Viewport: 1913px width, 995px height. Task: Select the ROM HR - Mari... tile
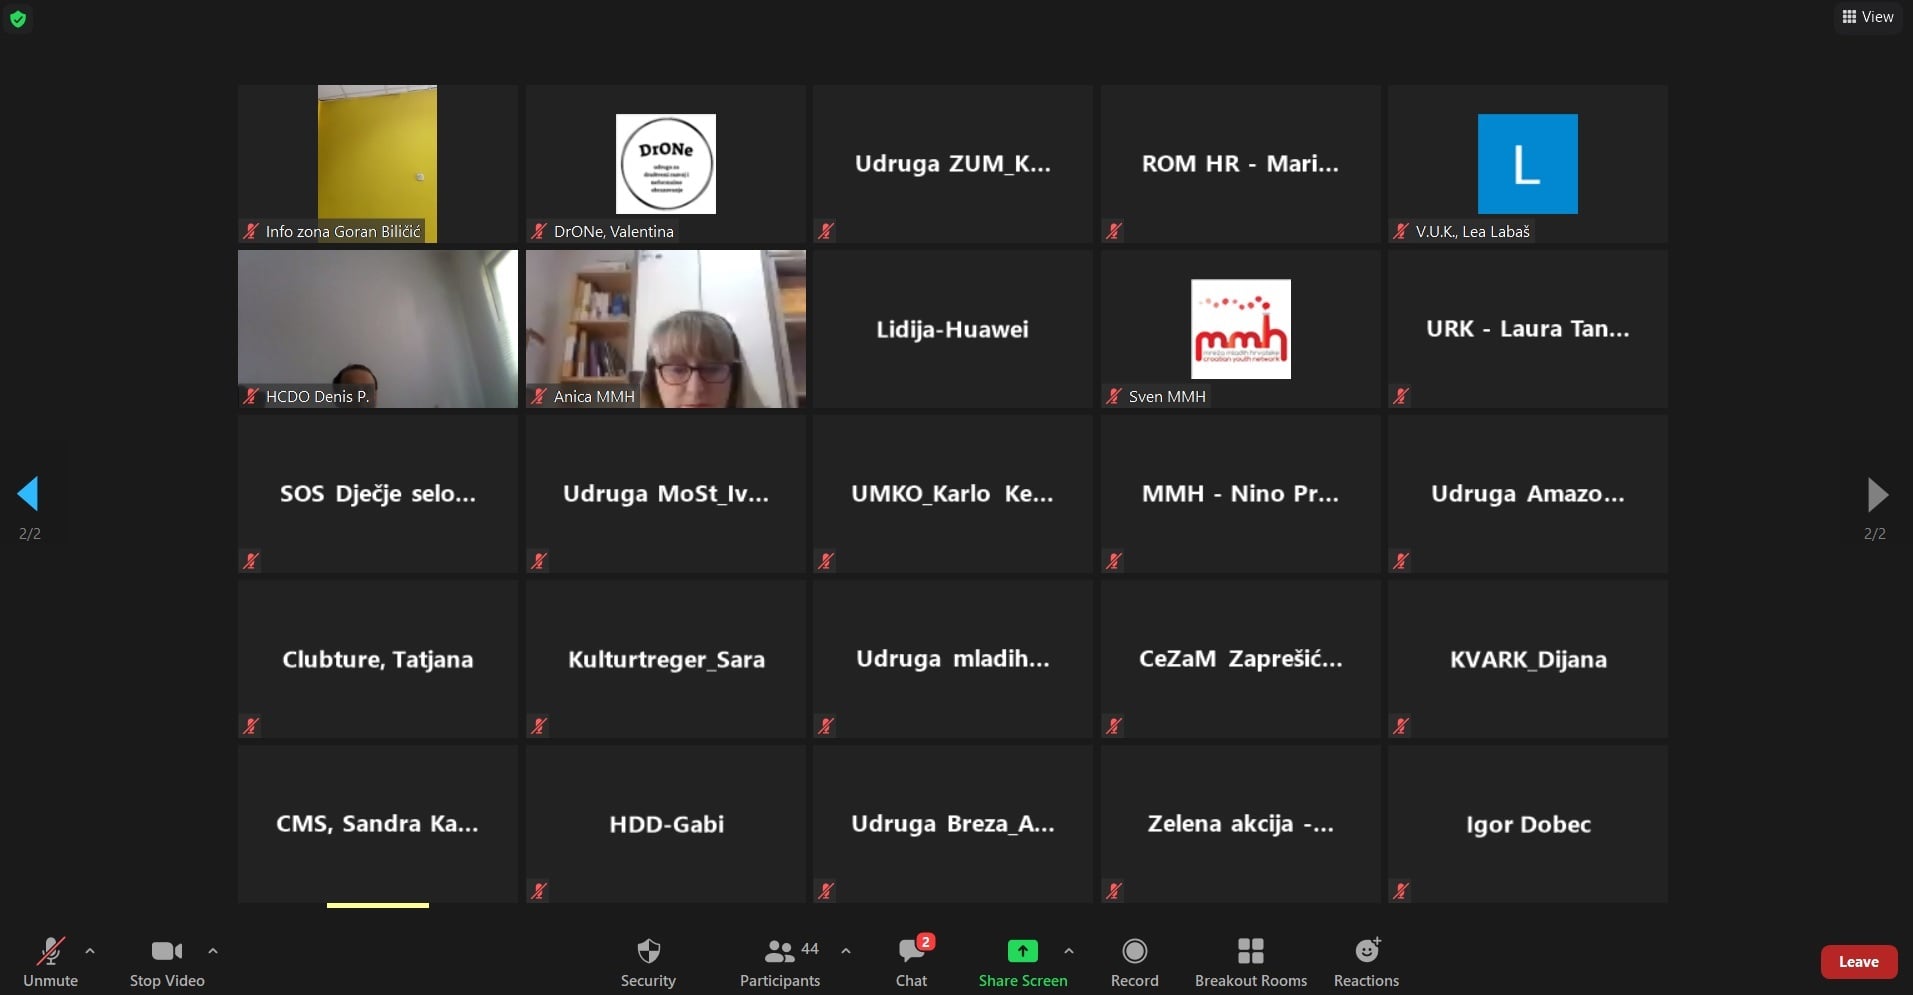1241,164
